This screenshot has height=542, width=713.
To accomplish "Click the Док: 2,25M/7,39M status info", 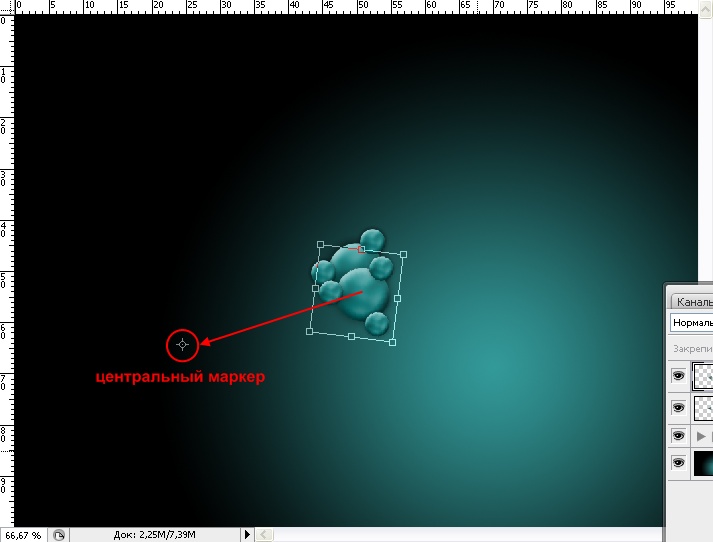I will tap(154, 535).
